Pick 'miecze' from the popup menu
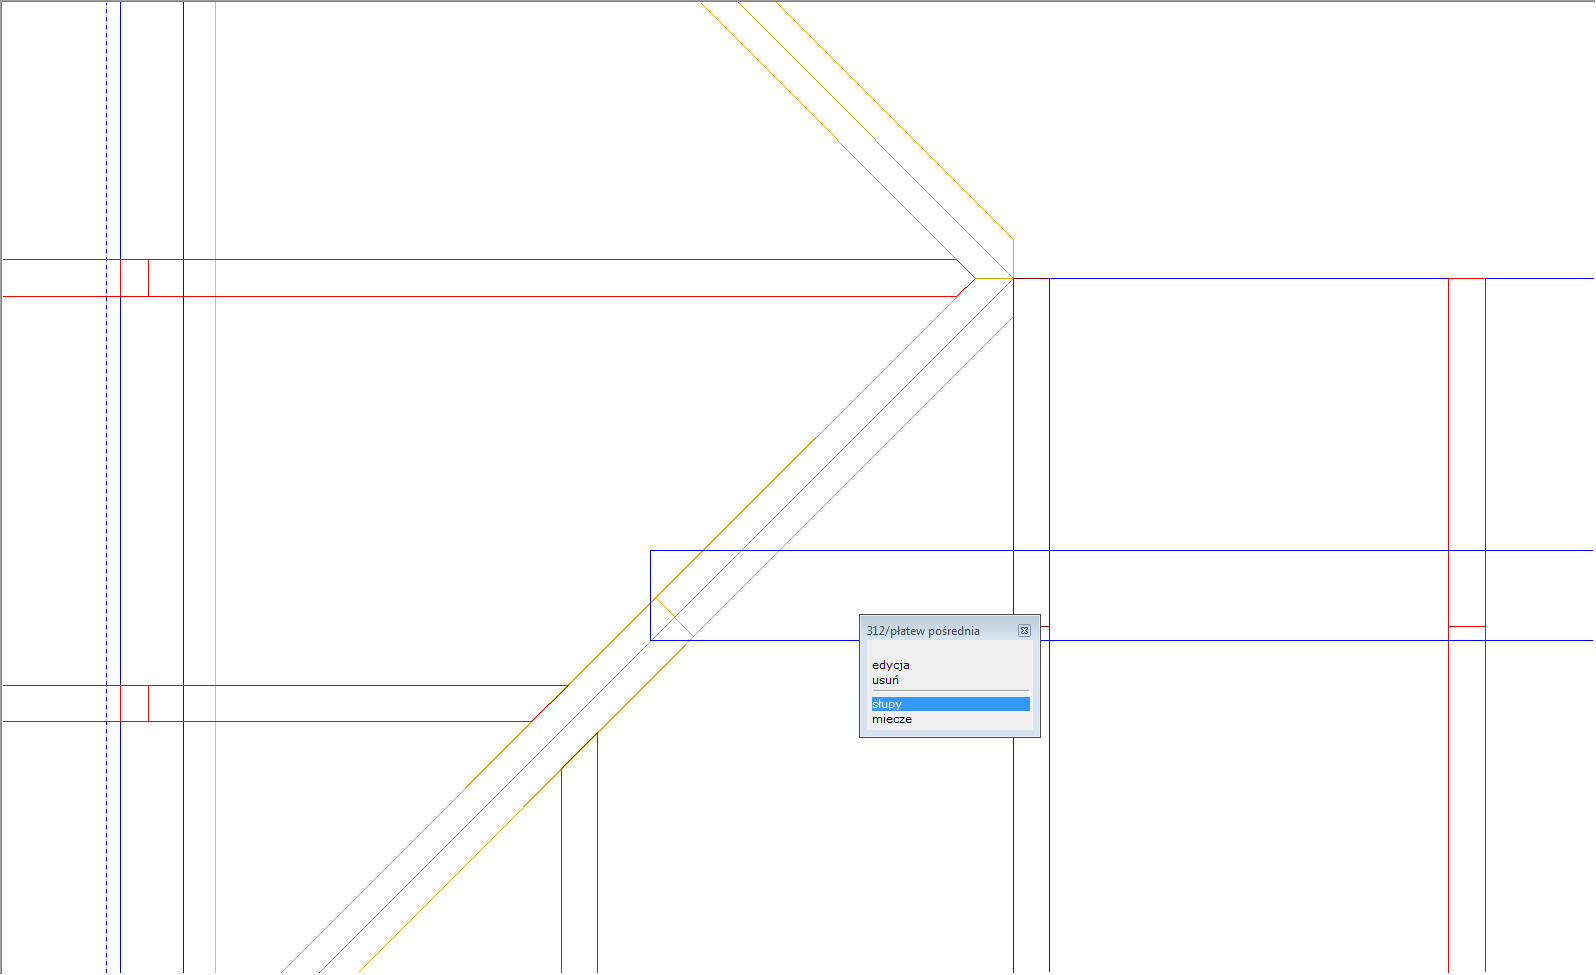The width and height of the screenshot is (1596, 975). 891,719
